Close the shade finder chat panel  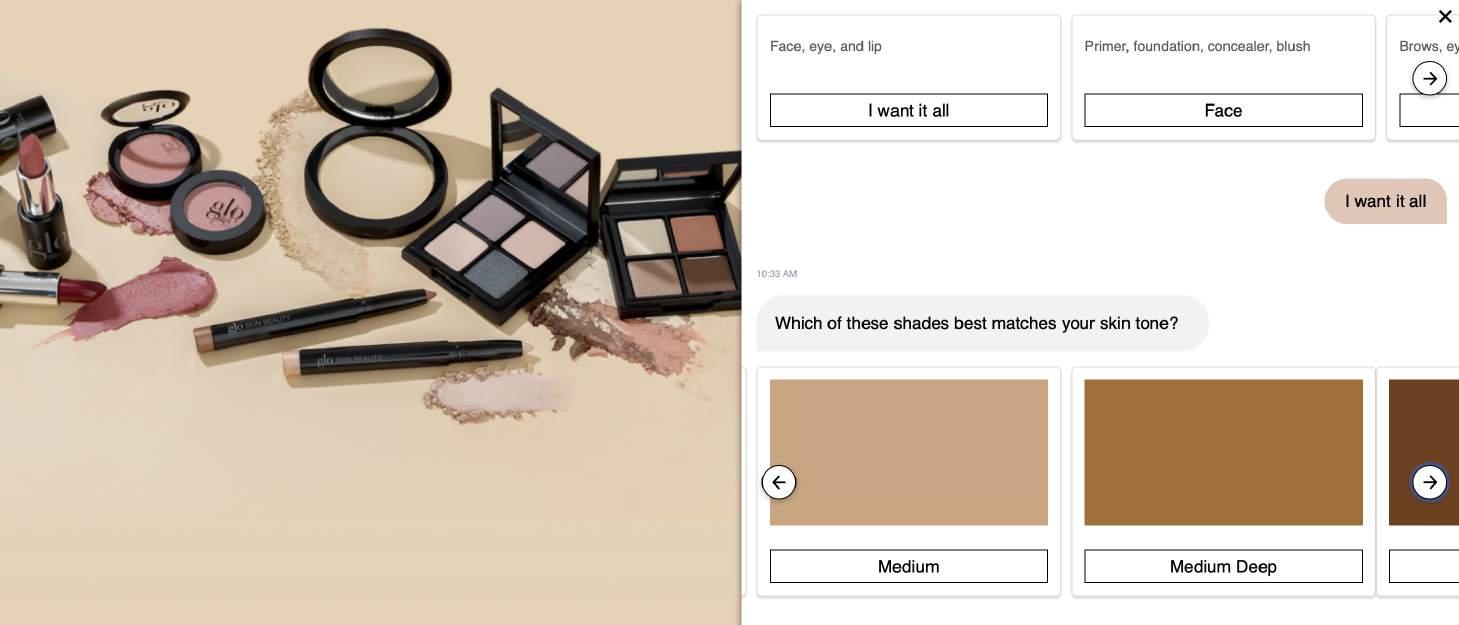pyautogui.click(x=1444, y=17)
